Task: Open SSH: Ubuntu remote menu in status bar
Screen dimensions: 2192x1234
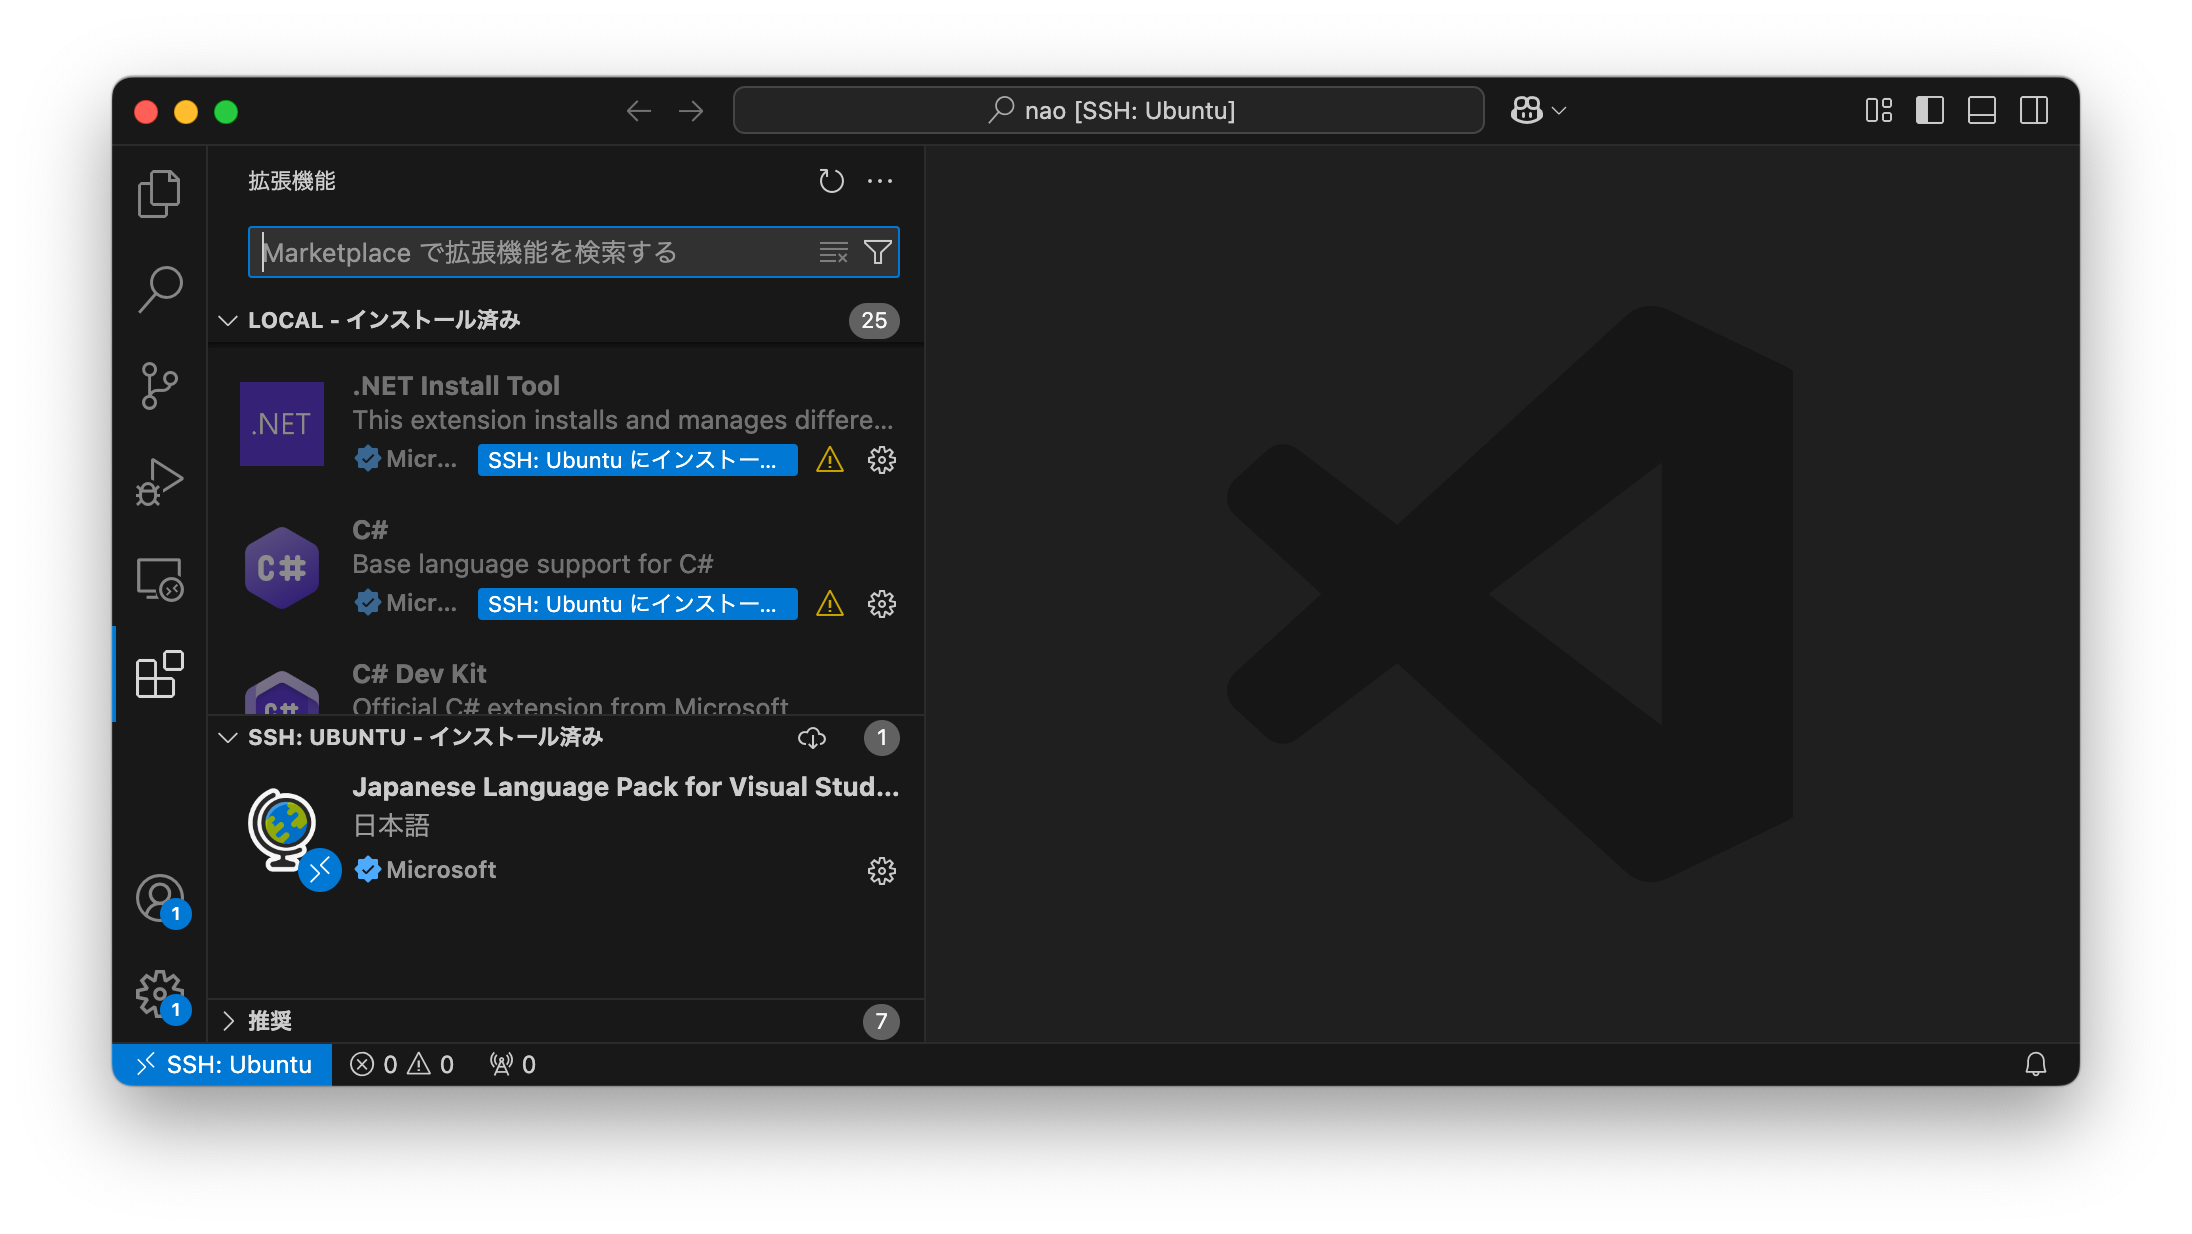Action: [223, 1065]
